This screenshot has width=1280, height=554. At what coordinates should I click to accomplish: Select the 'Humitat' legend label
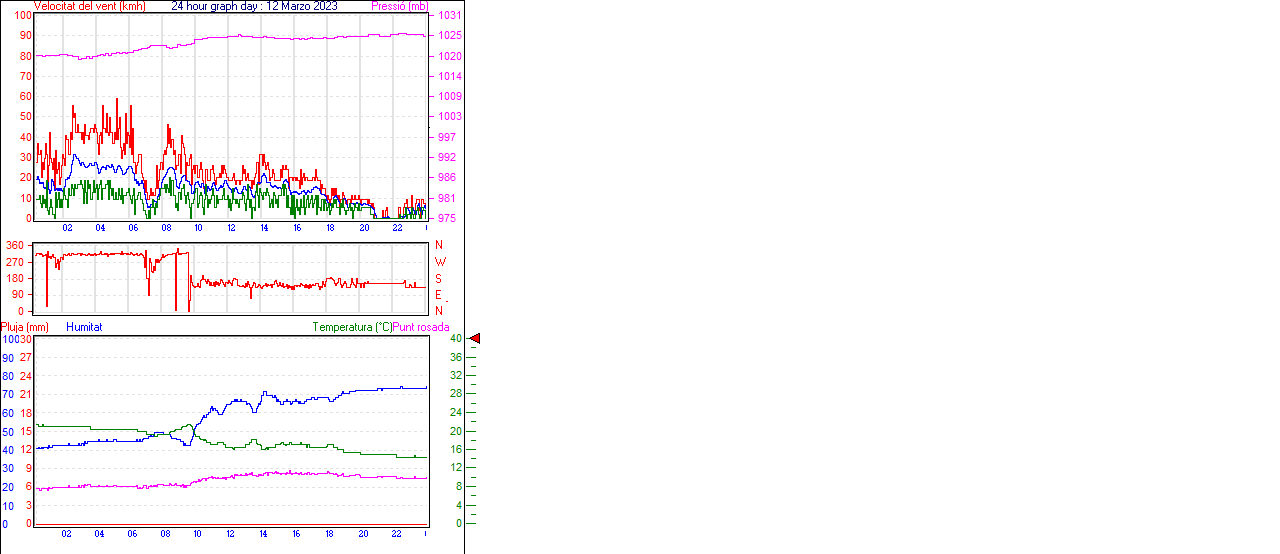click(x=84, y=327)
